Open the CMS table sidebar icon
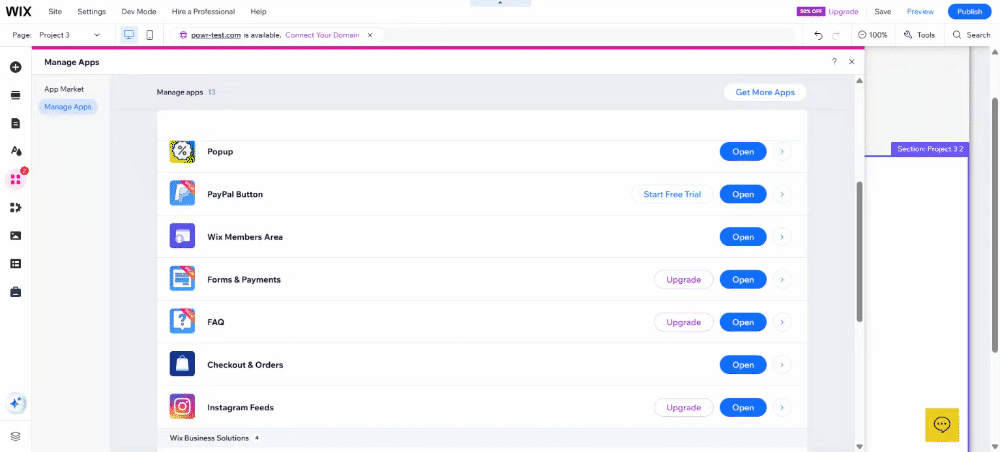The width and height of the screenshot is (1000, 452). tap(15, 263)
